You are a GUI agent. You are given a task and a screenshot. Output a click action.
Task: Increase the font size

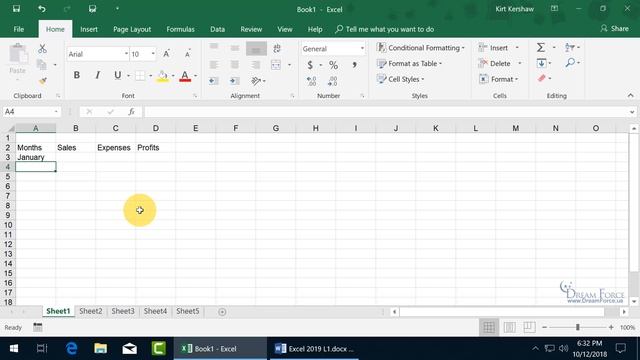pos(166,54)
